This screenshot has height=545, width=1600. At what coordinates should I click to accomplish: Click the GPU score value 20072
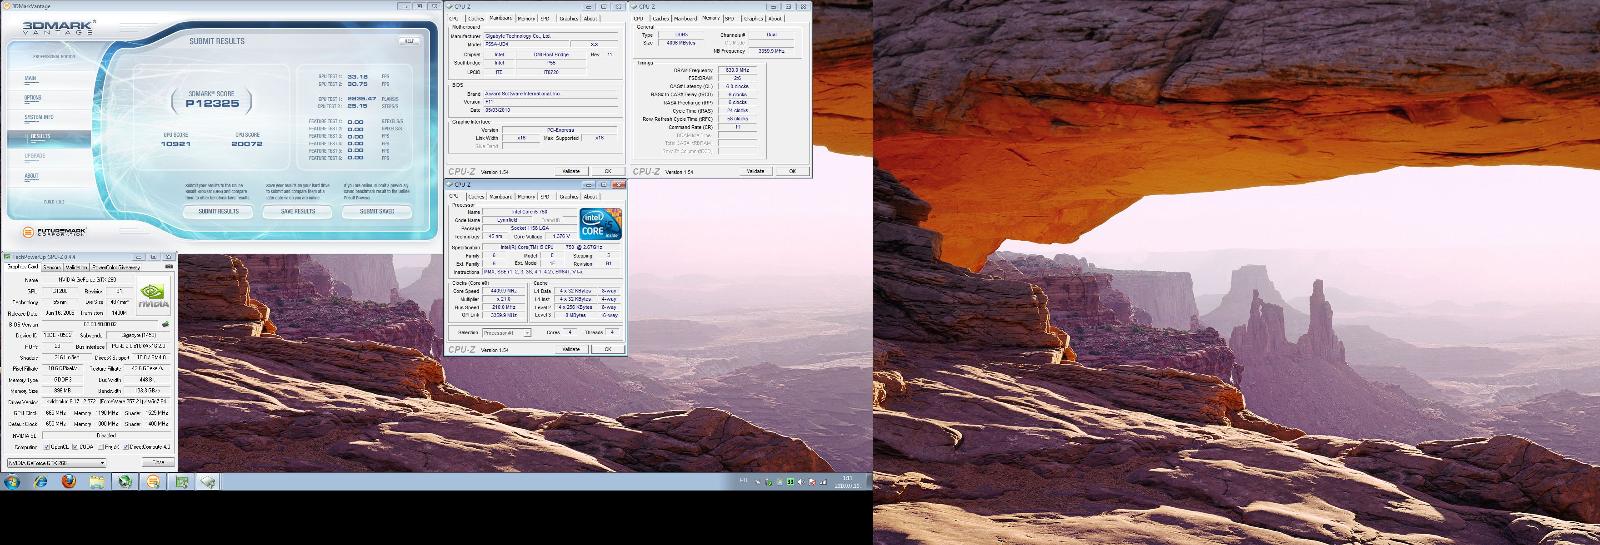[247, 144]
